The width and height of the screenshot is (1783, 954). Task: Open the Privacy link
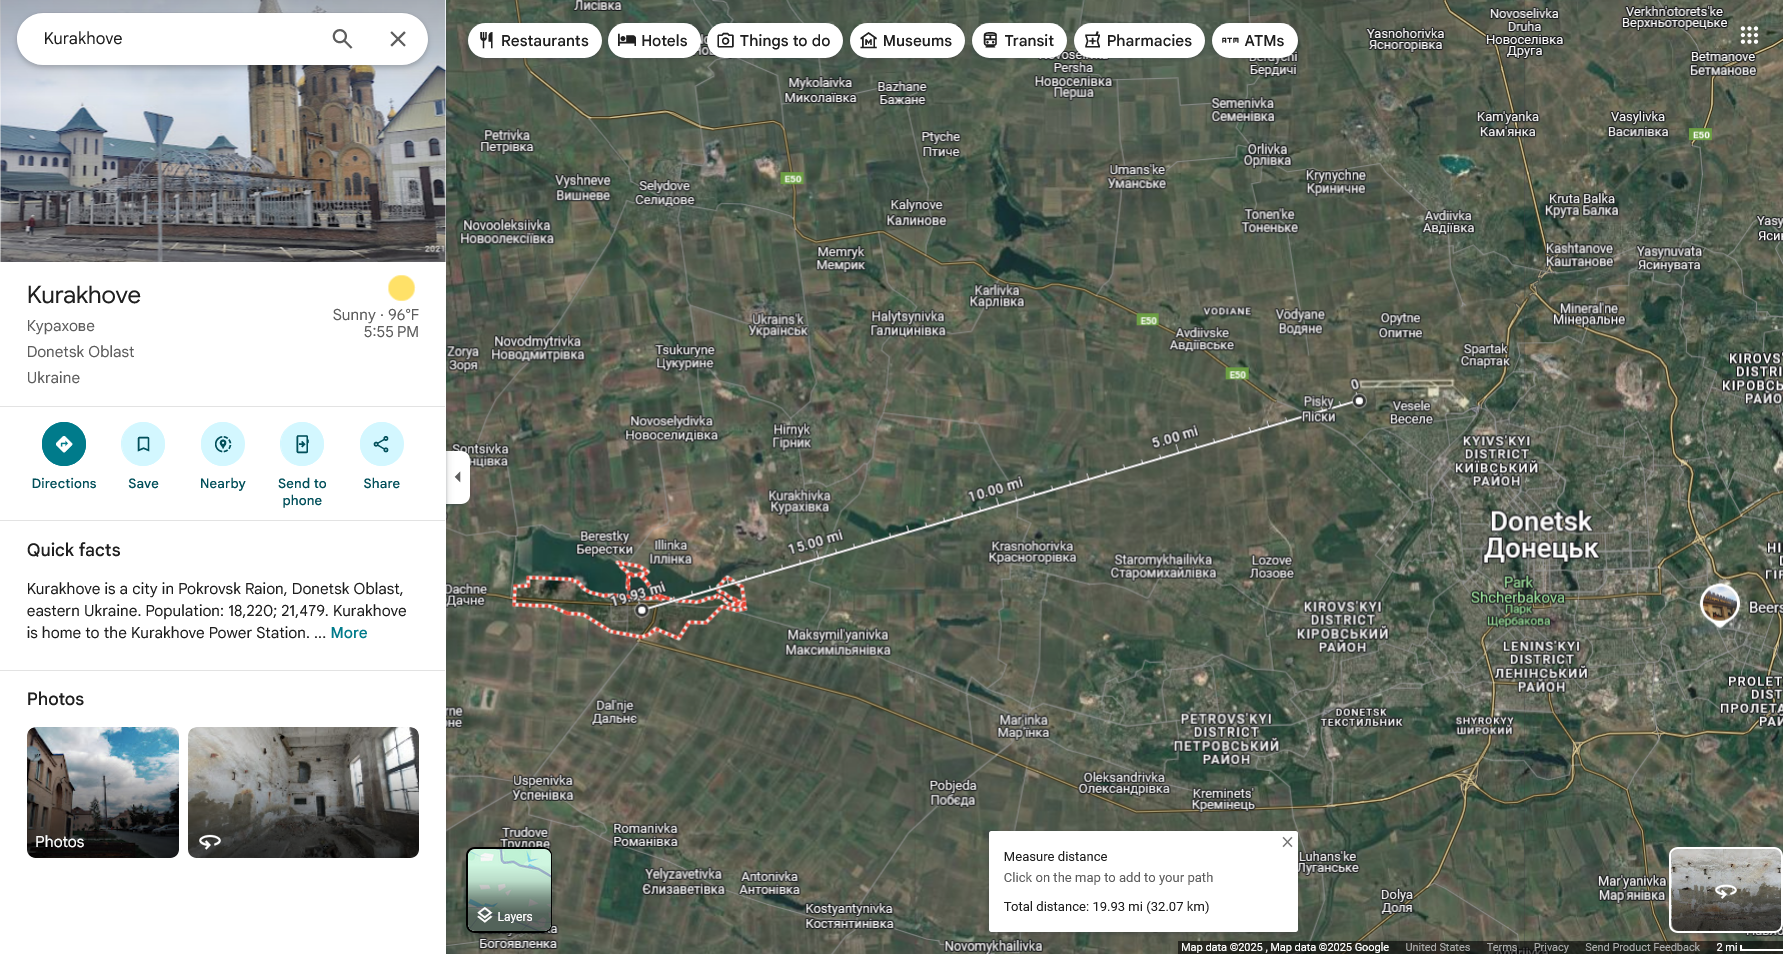[x=1551, y=947]
